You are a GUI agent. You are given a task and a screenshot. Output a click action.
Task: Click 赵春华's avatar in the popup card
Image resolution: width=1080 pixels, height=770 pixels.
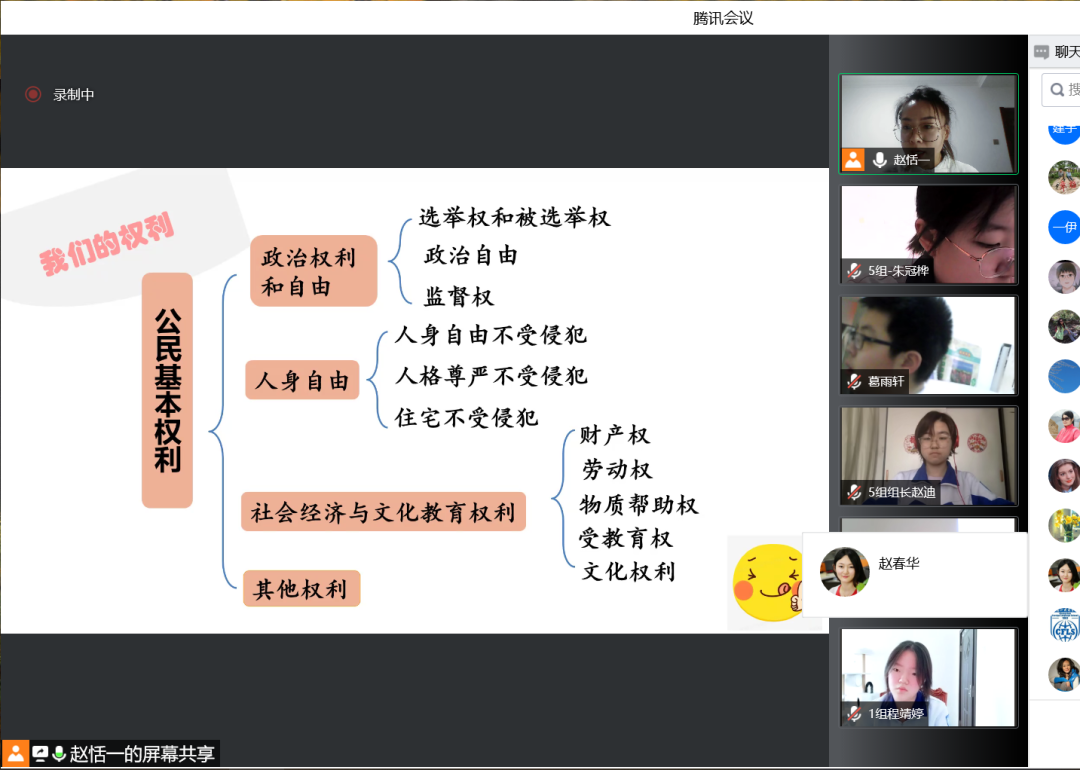pyautogui.click(x=844, y=572)
